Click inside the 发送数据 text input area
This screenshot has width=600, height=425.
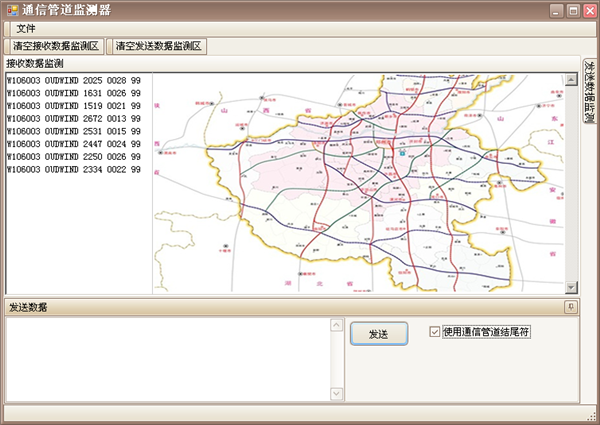coord(165,359)
